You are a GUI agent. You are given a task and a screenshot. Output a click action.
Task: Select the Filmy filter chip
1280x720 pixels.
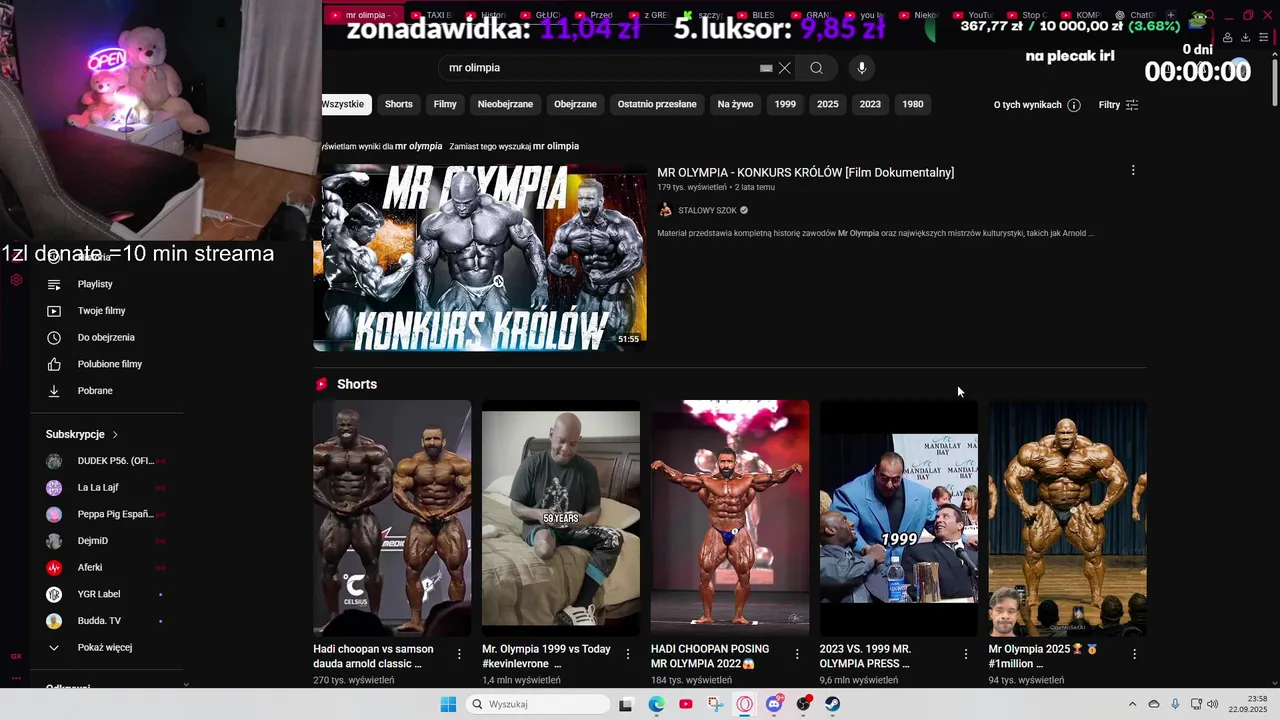[x=445, y=104]
